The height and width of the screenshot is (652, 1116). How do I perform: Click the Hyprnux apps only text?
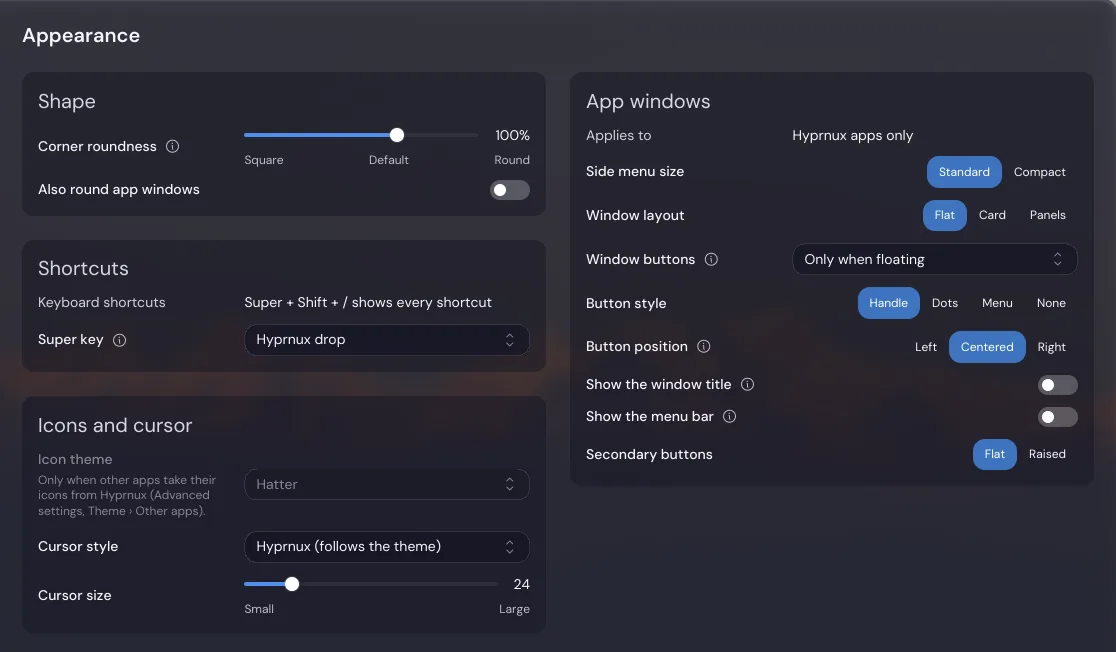[853, 135]
